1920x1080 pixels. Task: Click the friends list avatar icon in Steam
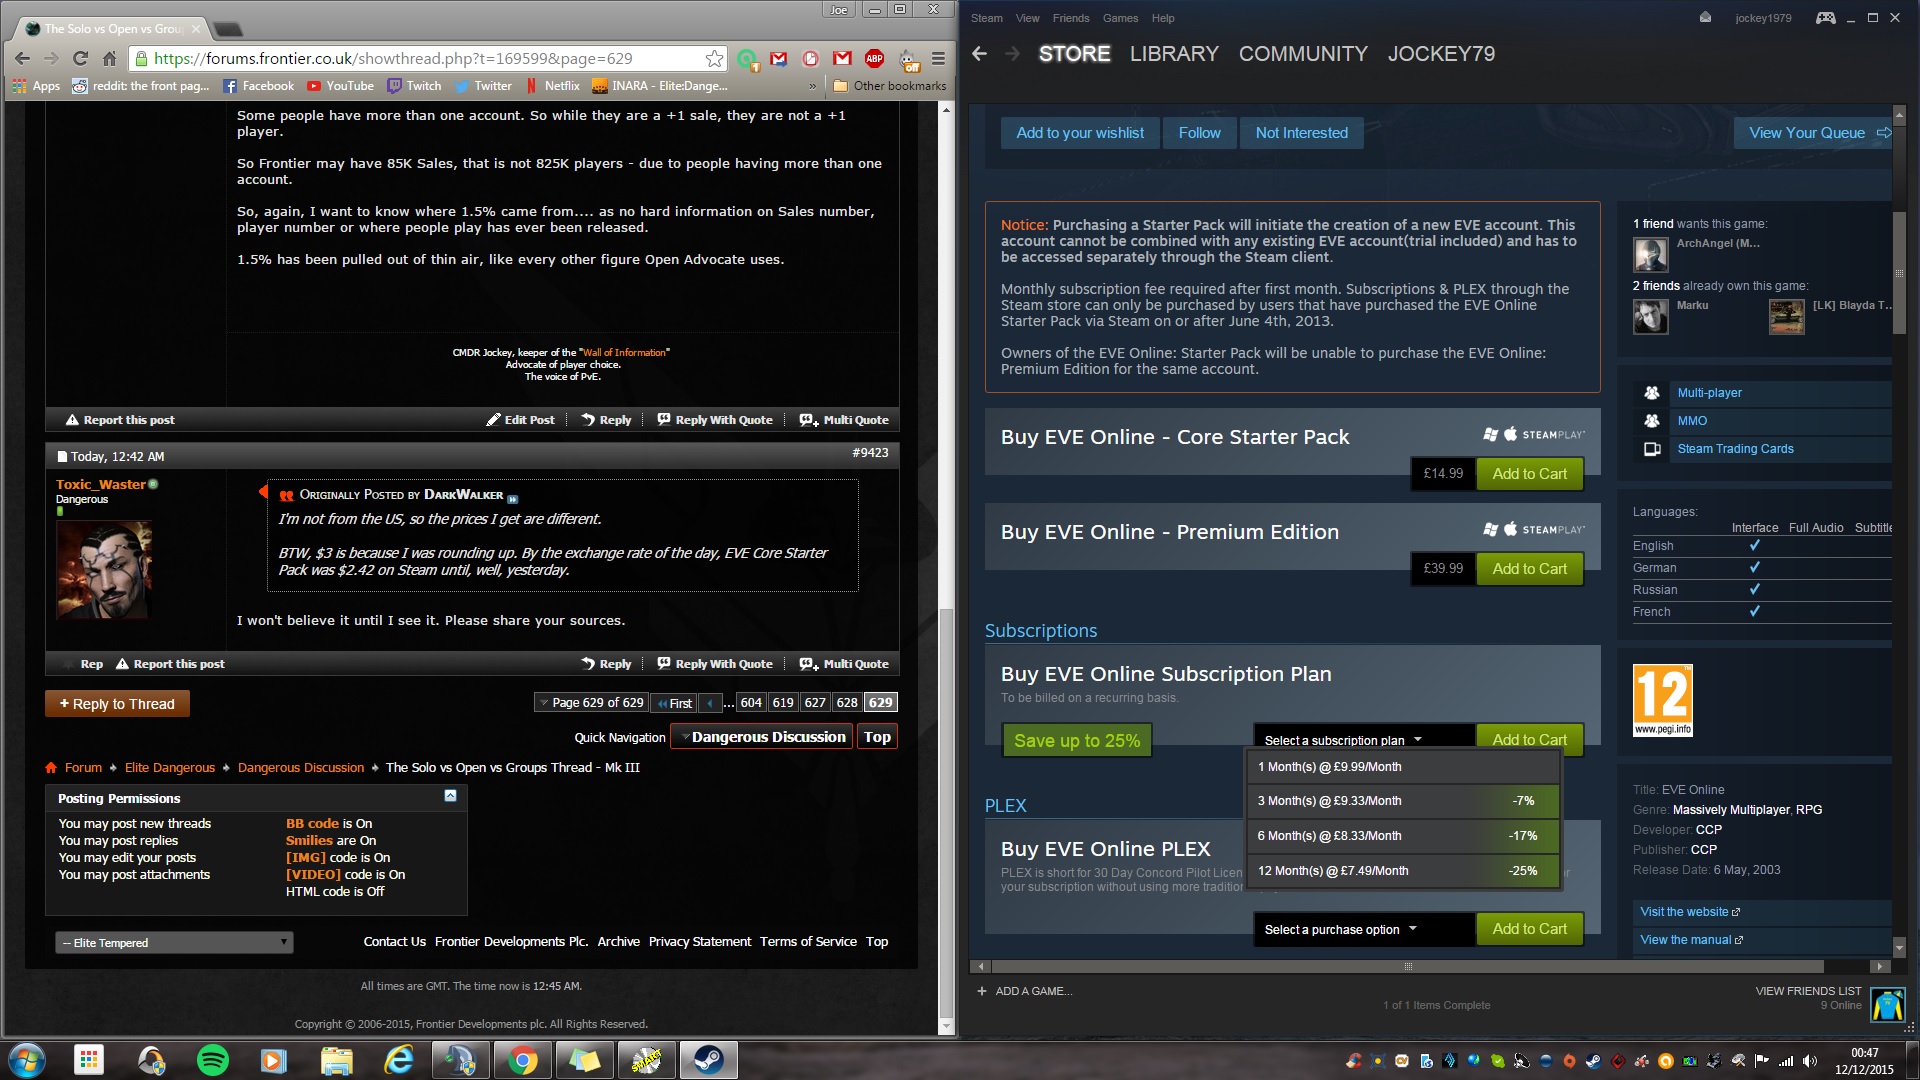click(x=1888, y=1004)
